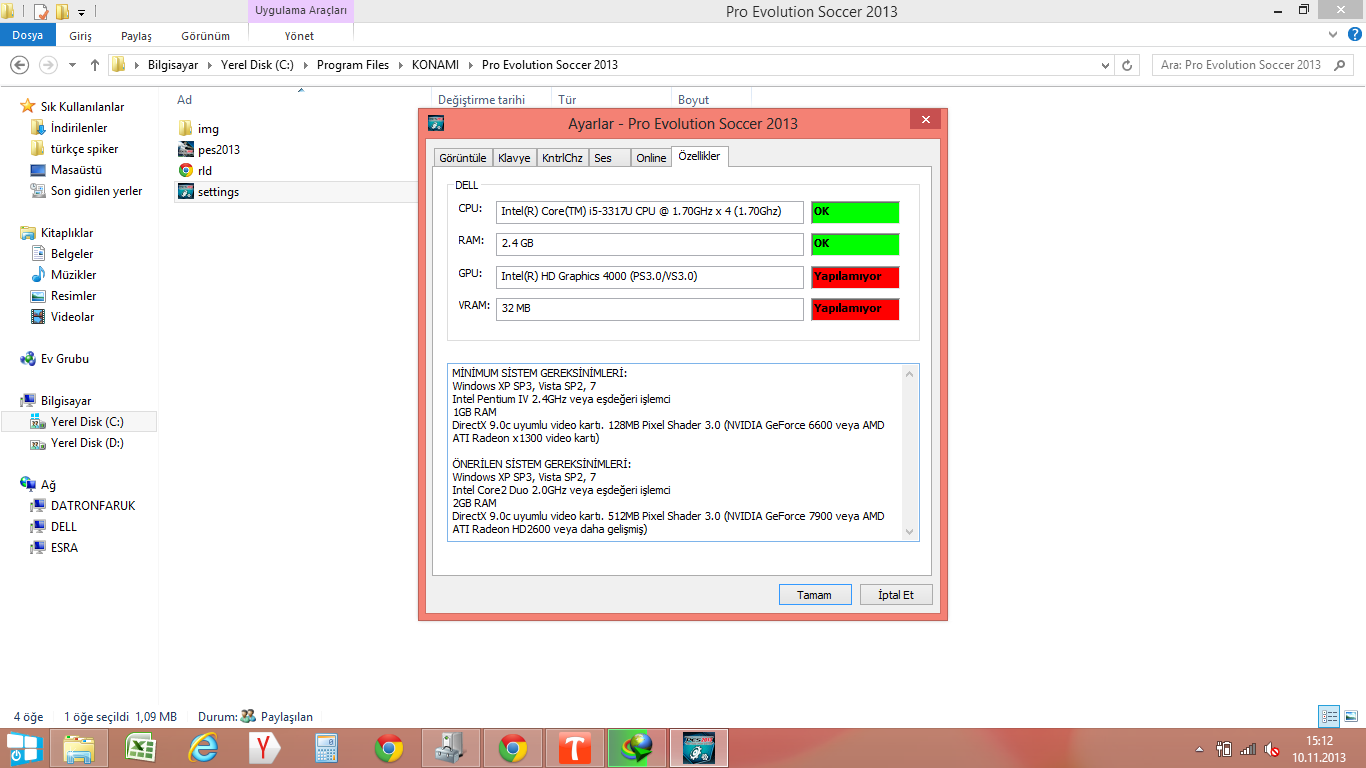Click the Explorer Back arrow button

[x=19, y=65]
